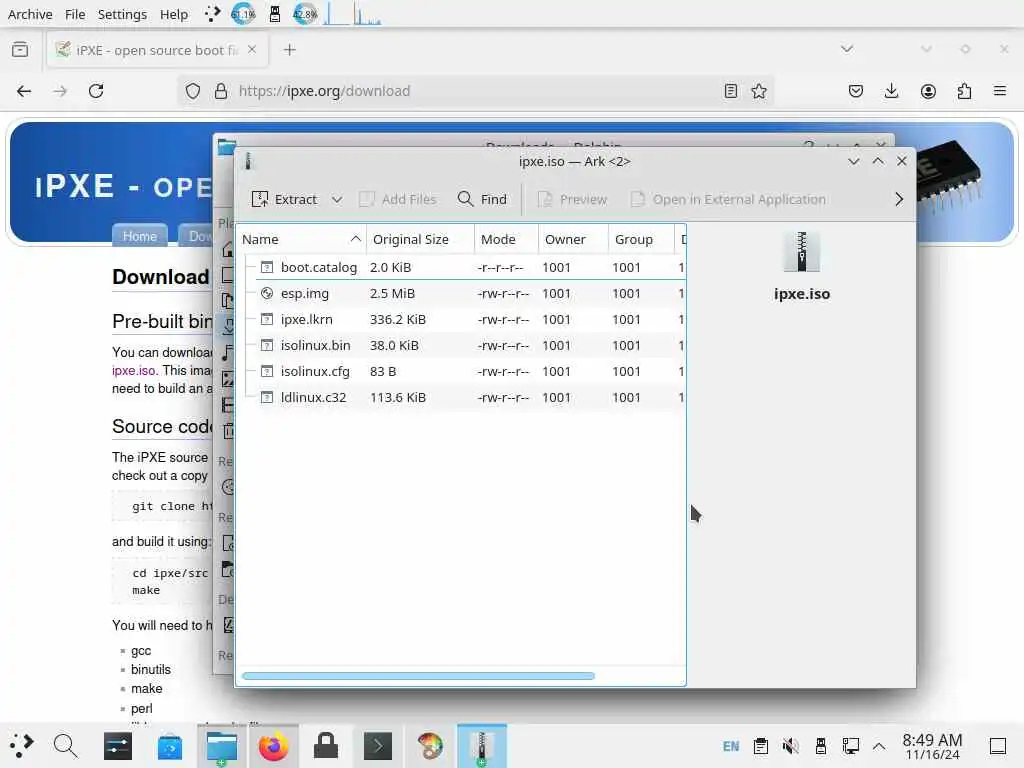Click the Mode column header
This screenshot has height=768, width=1024.
506,239
